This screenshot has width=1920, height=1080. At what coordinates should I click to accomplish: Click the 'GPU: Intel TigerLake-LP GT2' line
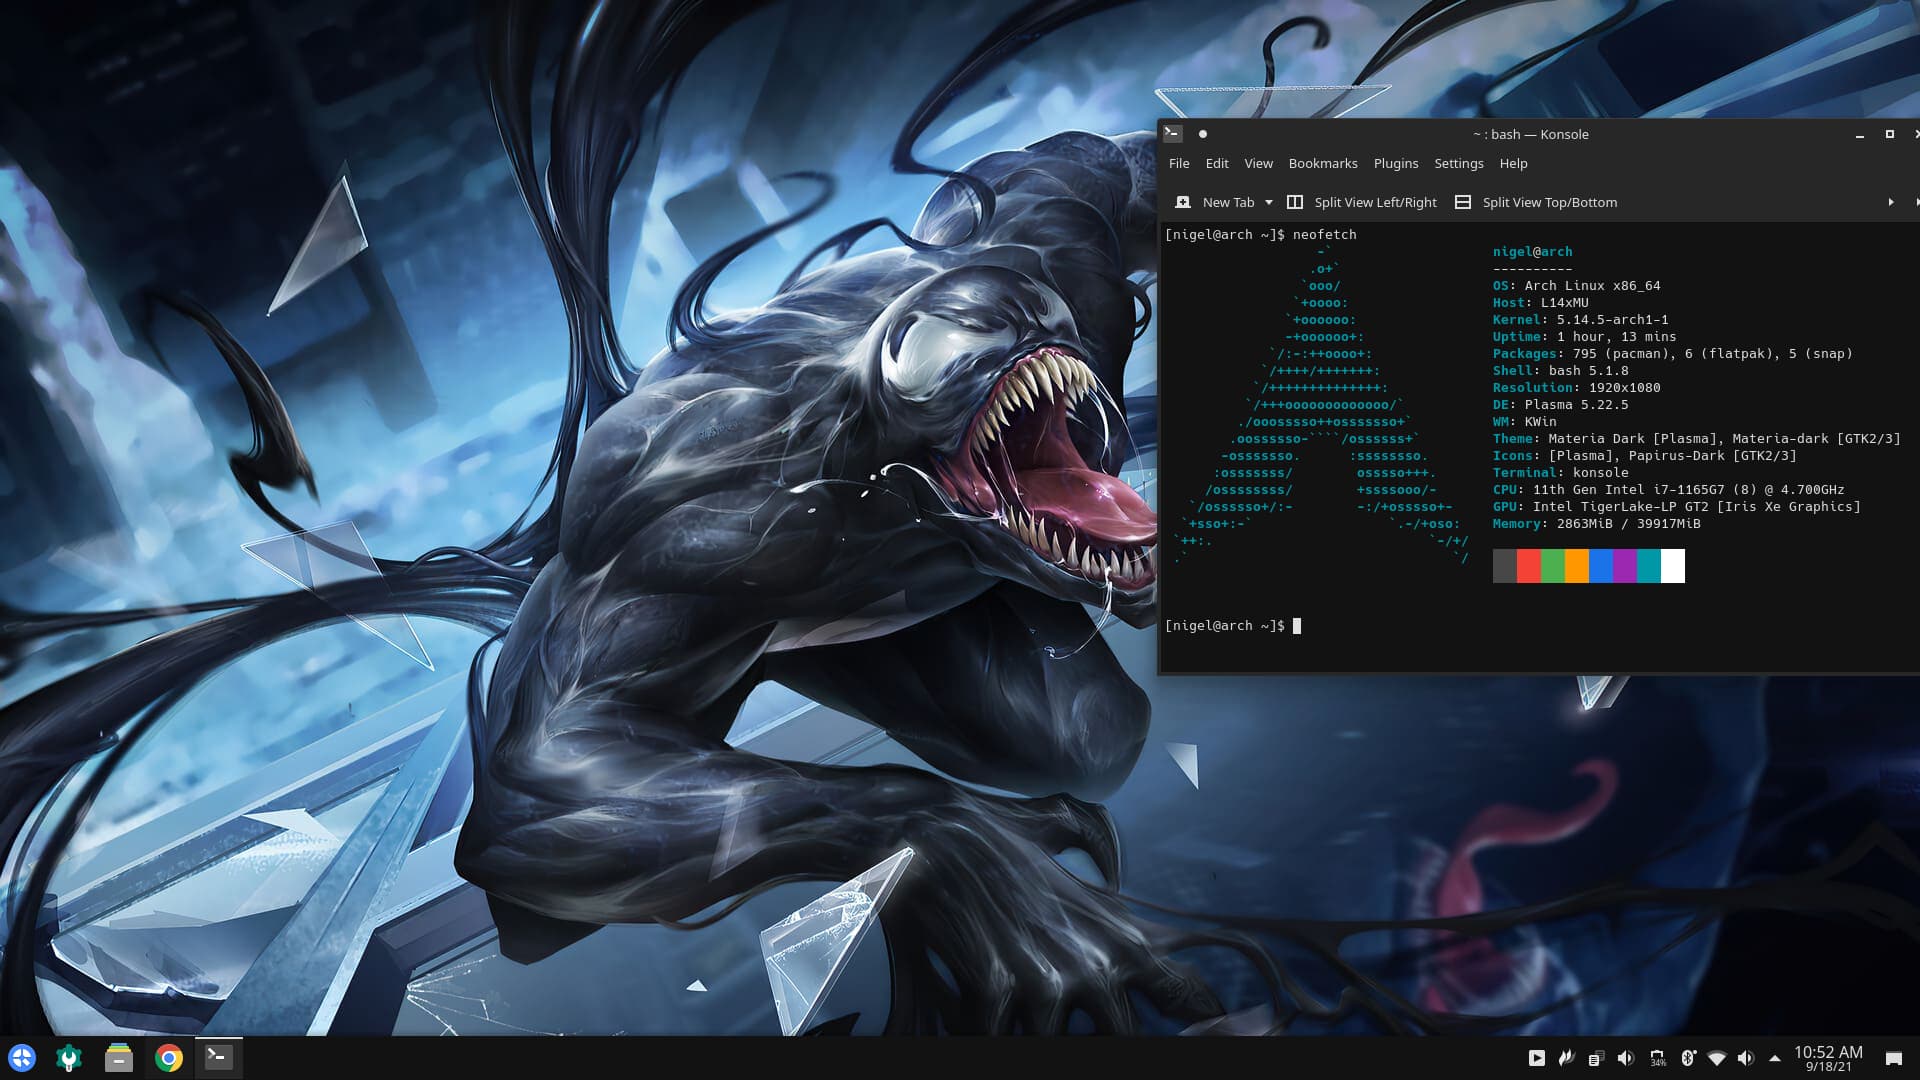tap(1677, 507)
